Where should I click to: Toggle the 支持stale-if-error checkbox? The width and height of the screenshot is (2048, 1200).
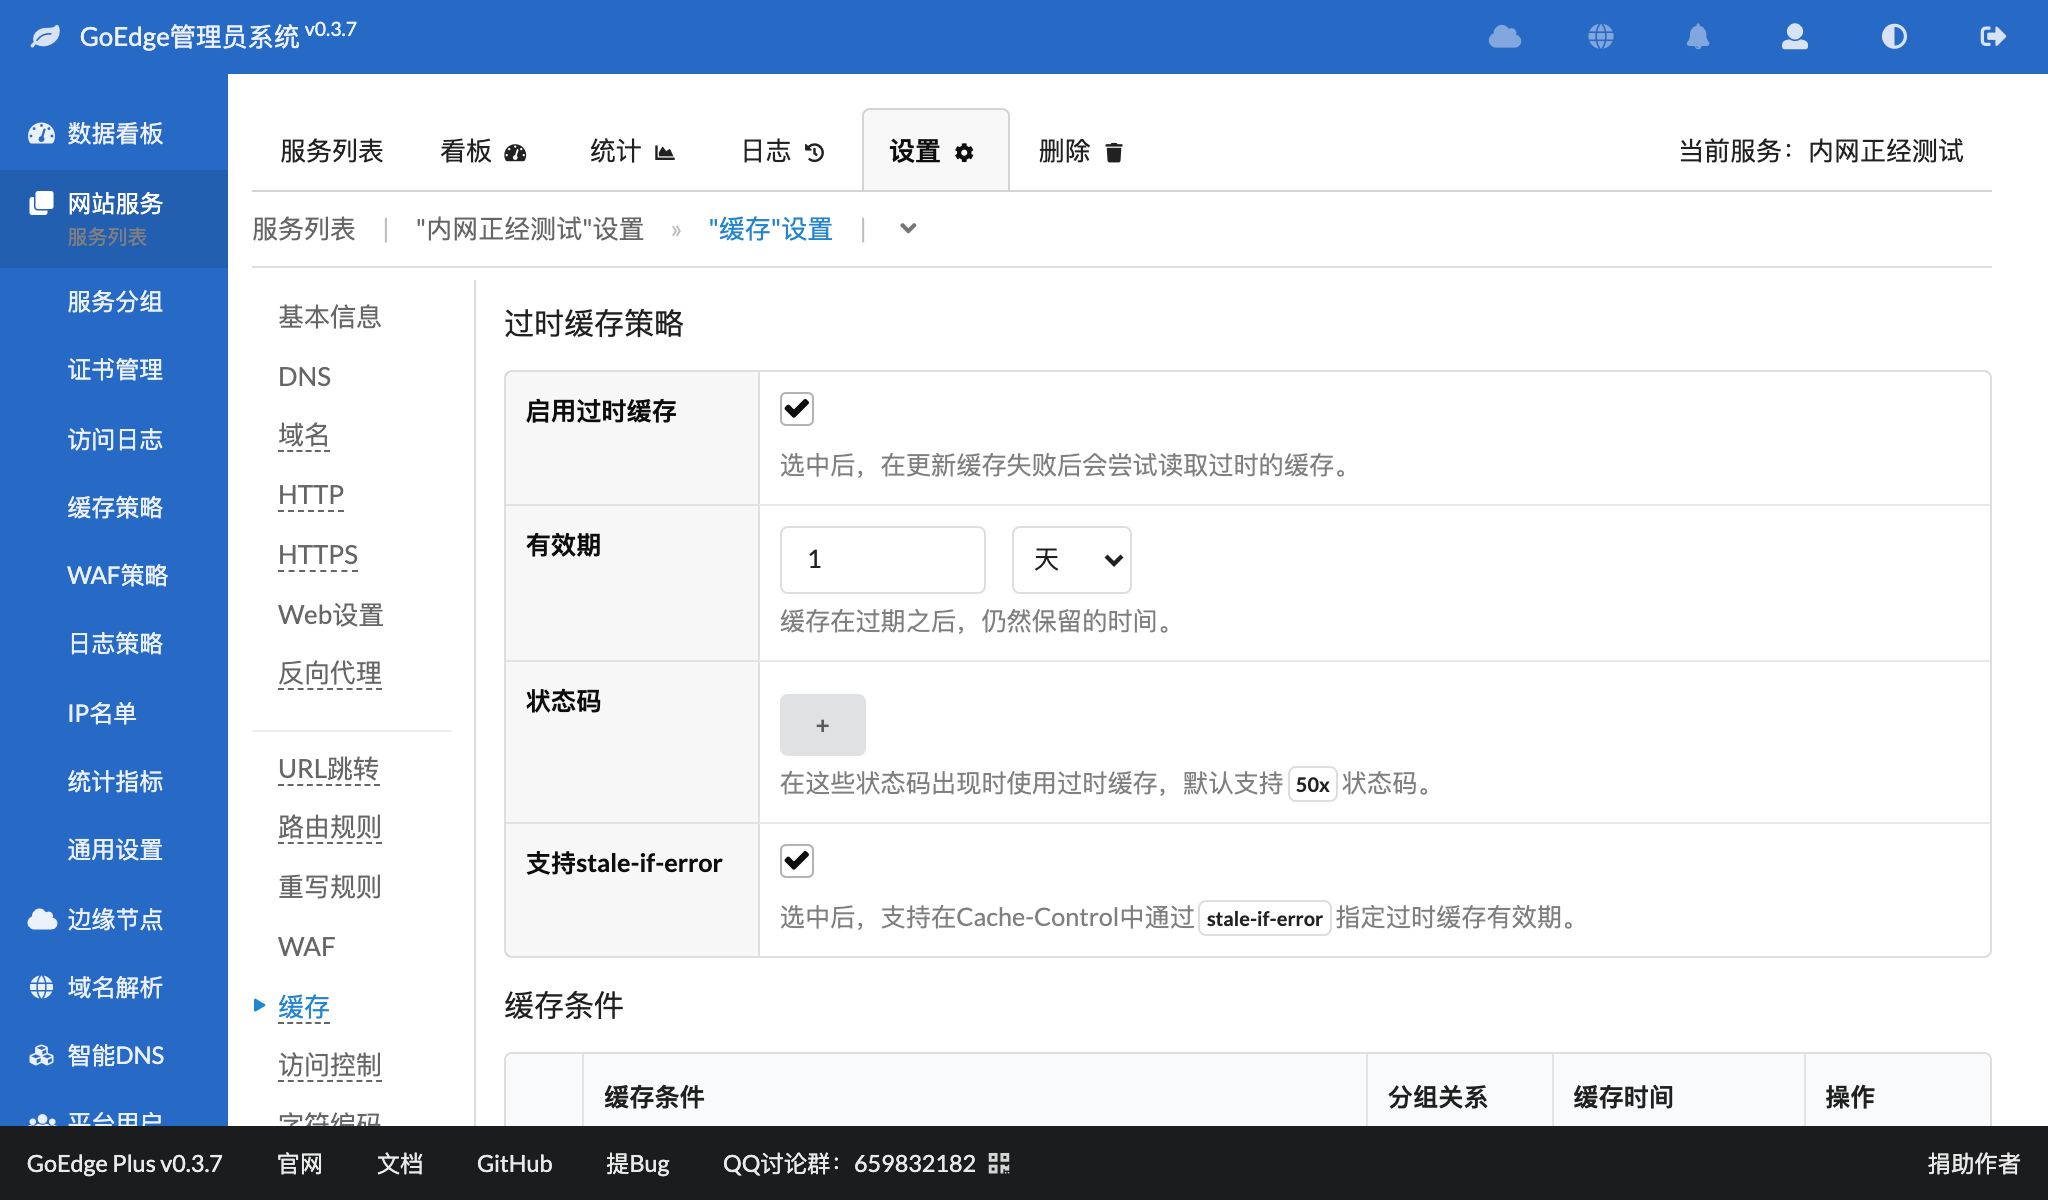797,861
